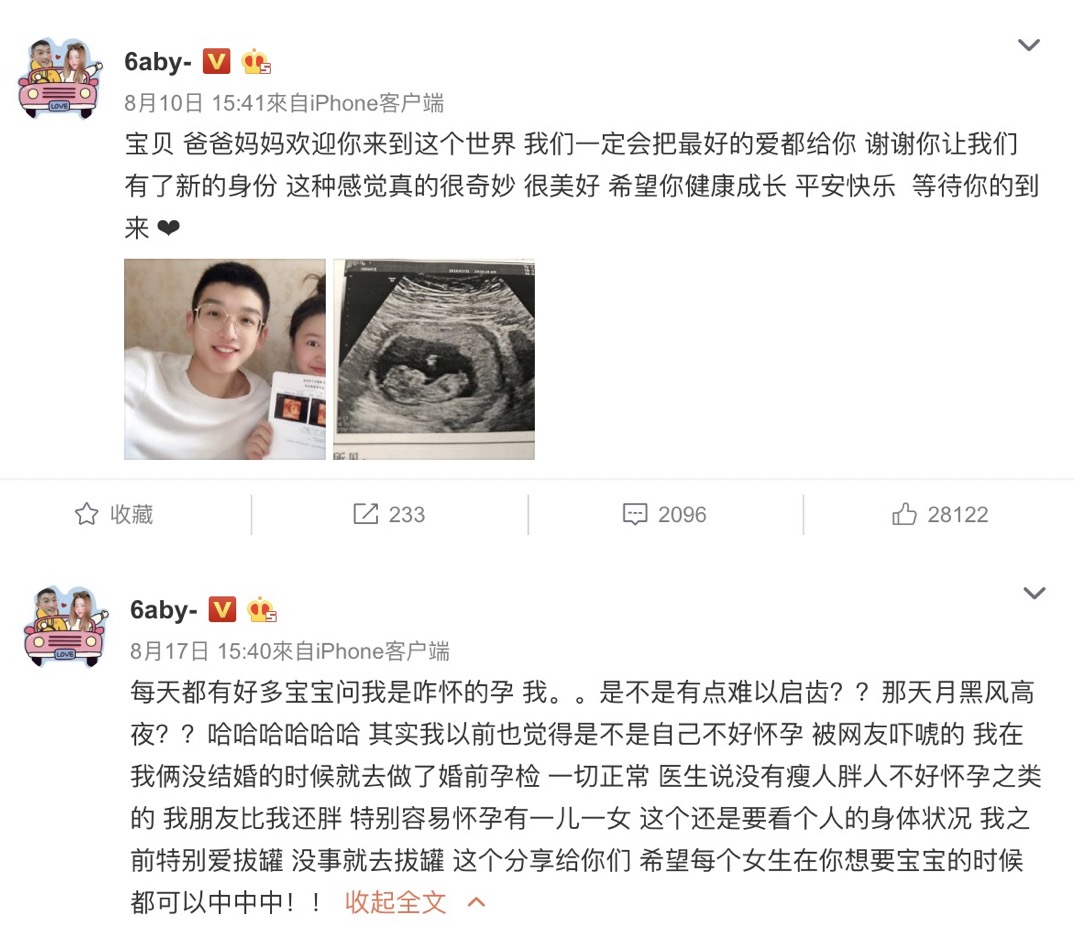This screenshot has width=1088, height=942.
Task: Click crown membership badge on second post
Action: tap(262, 610)
